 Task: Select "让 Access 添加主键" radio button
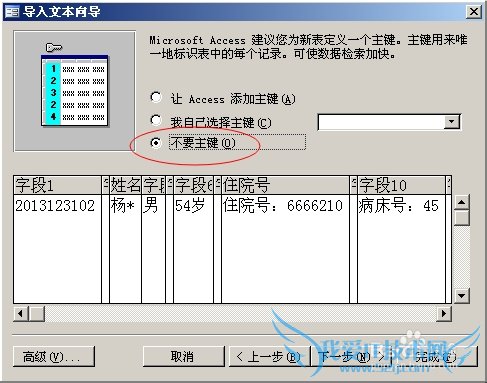click(156, 98)
